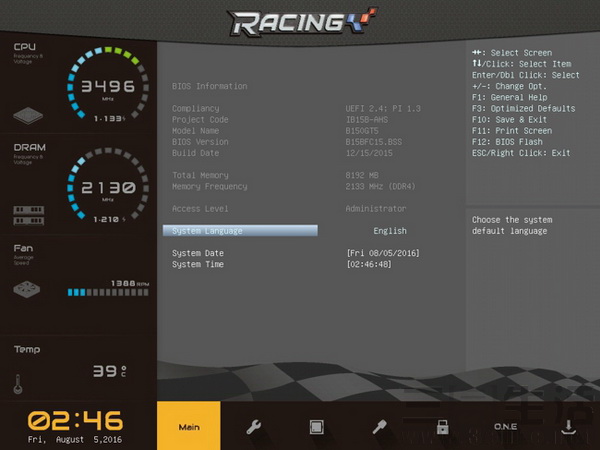Click the F11: Print Screen hint
Screen dimensions: 600x450
512,130
